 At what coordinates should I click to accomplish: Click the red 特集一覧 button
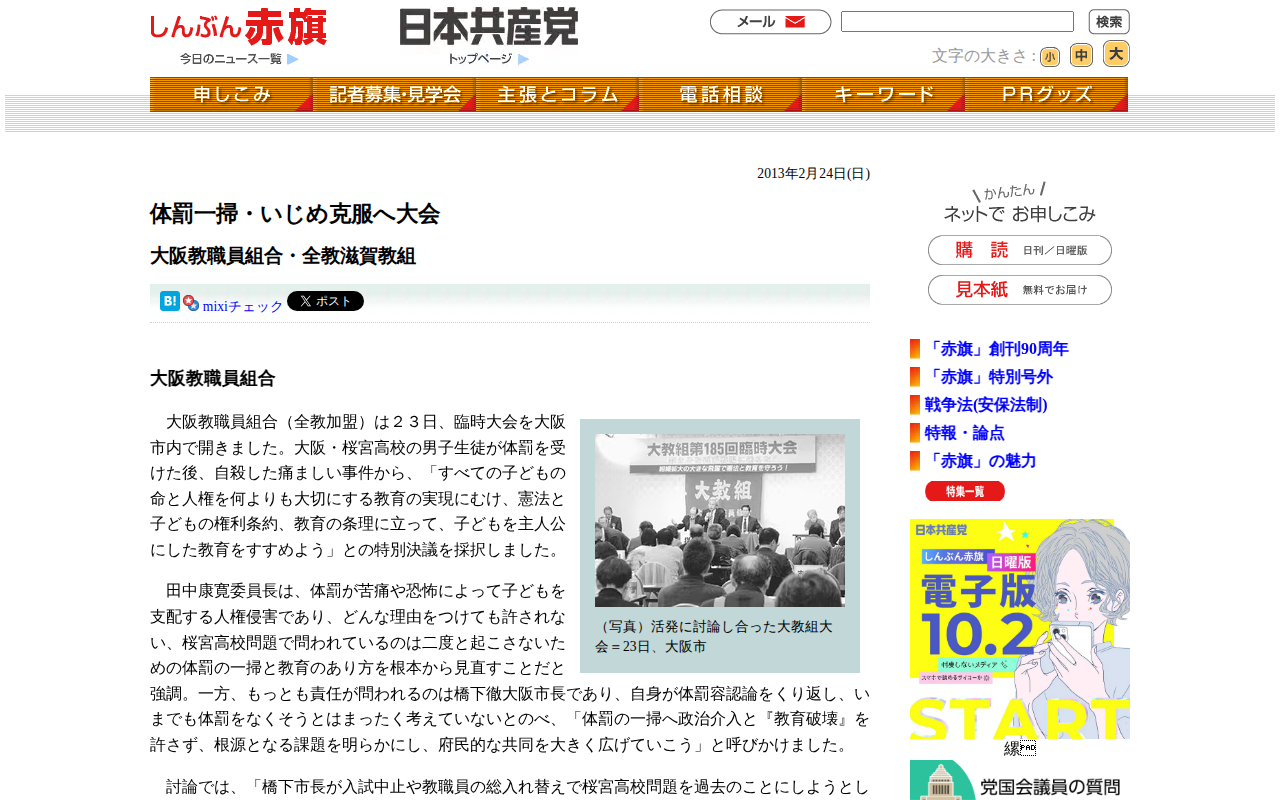tap(965, 491)
